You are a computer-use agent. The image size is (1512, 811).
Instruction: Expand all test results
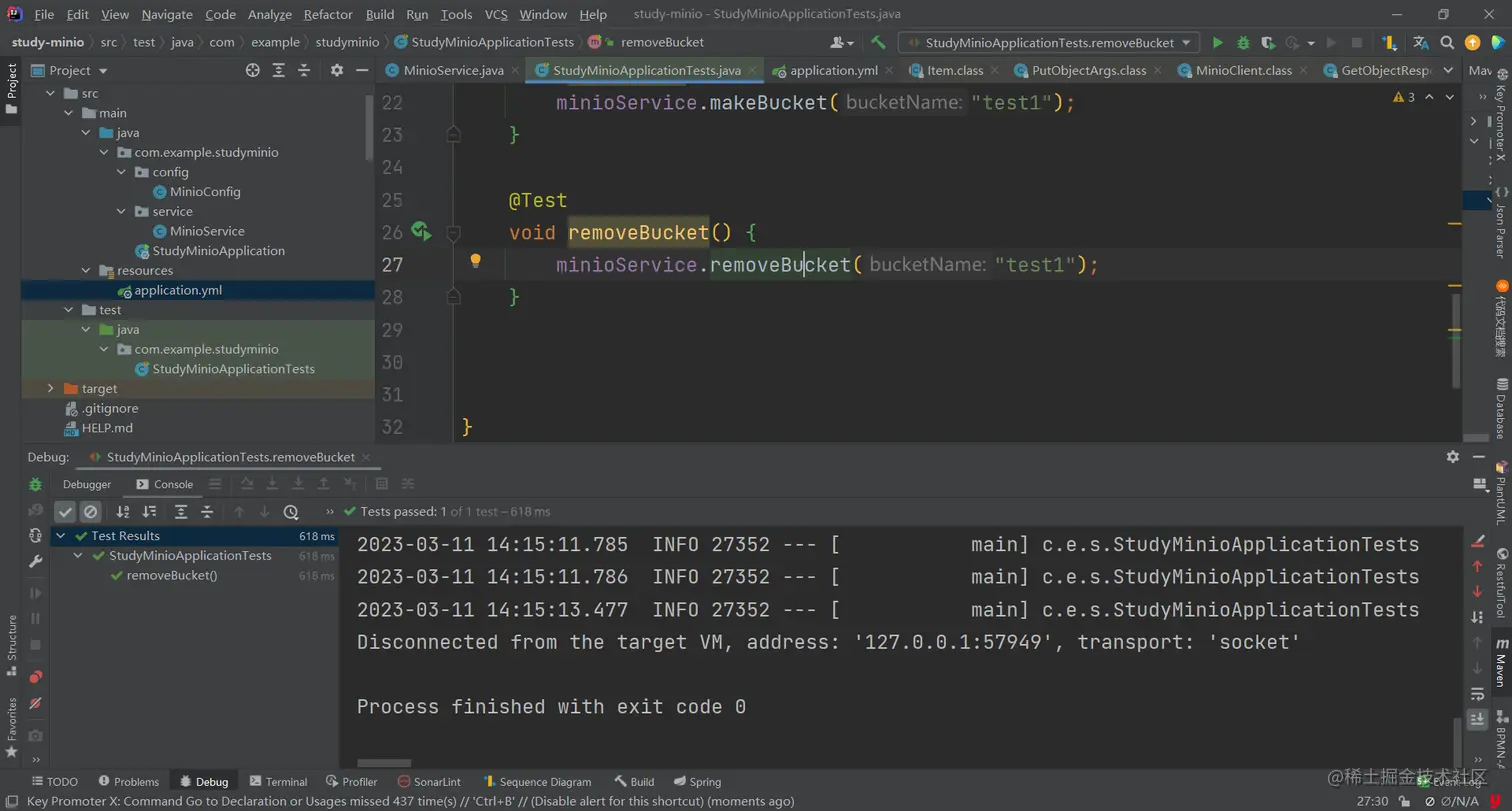point(181,512)
